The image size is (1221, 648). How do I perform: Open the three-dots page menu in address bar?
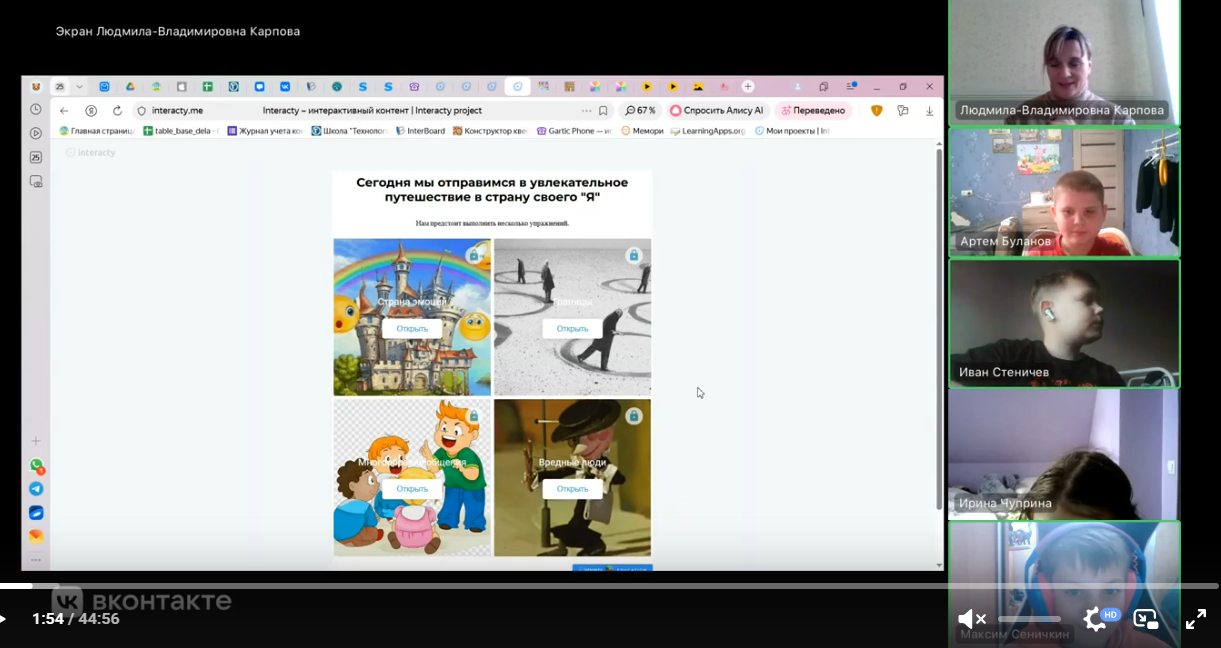click(x=586, y=111)
